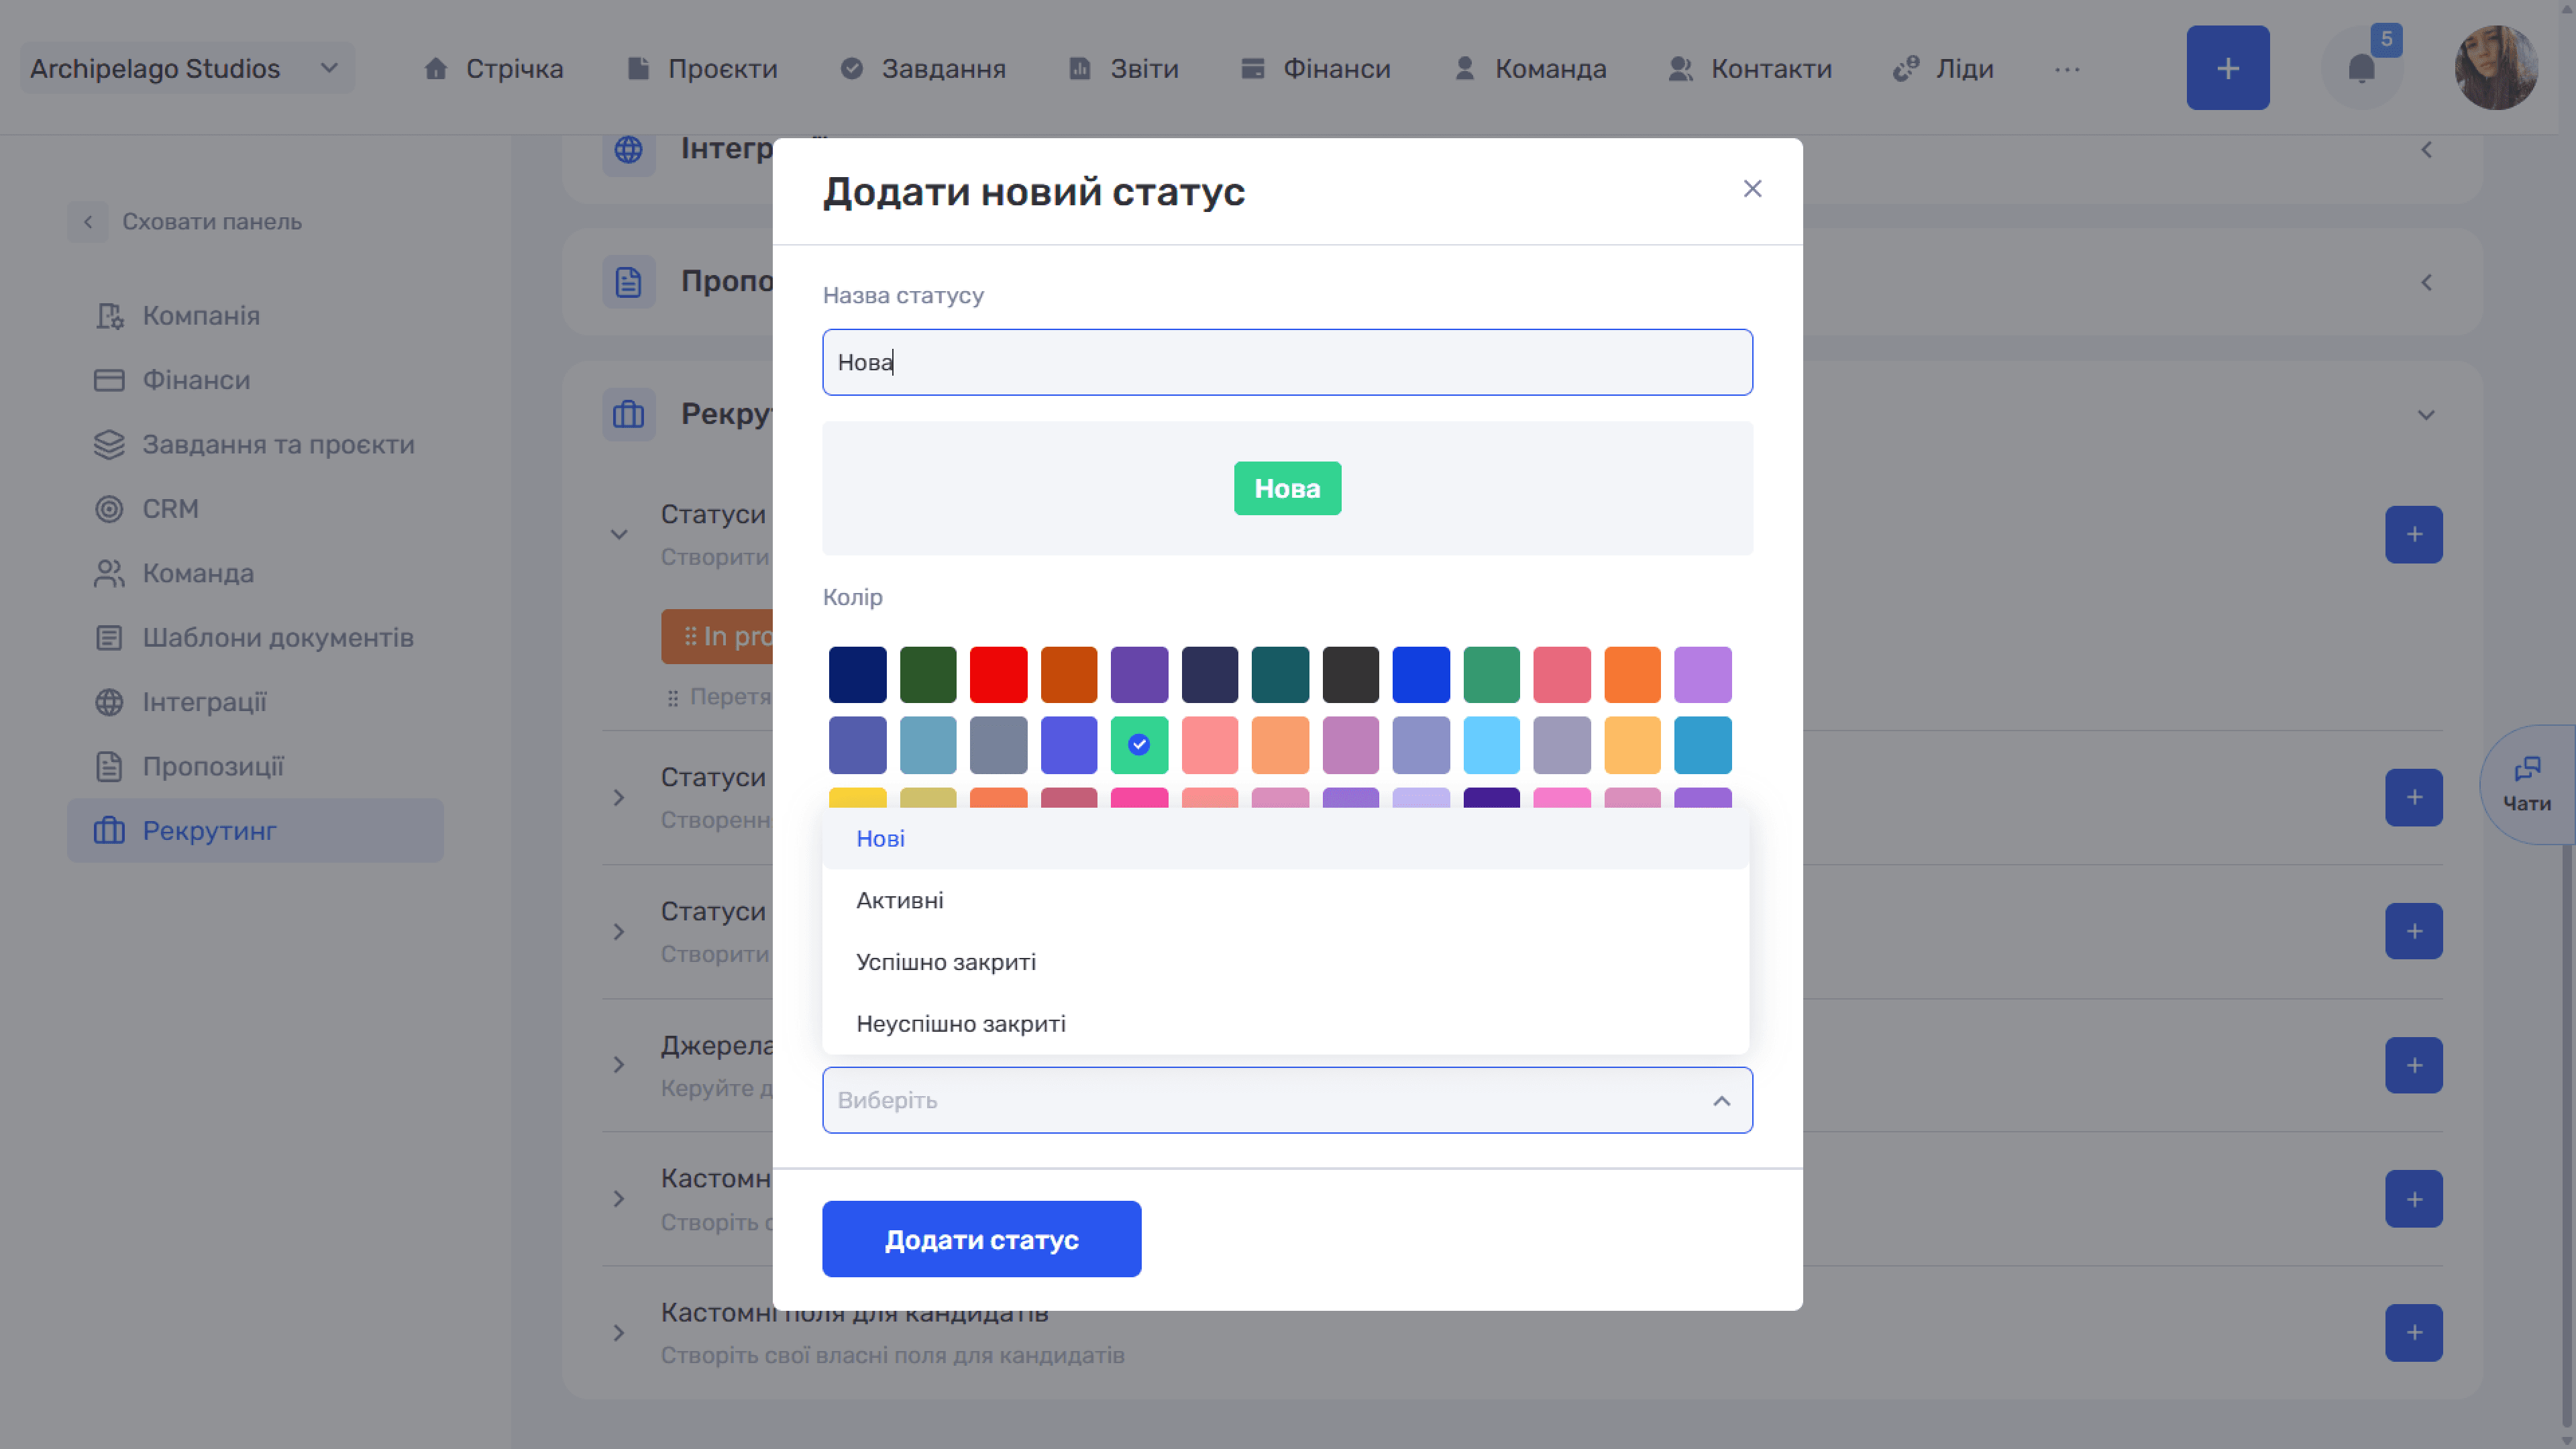Click plus button in Джерела row
The height and width of the screenshot is (1449, 2576).
coord(2413,1065)
